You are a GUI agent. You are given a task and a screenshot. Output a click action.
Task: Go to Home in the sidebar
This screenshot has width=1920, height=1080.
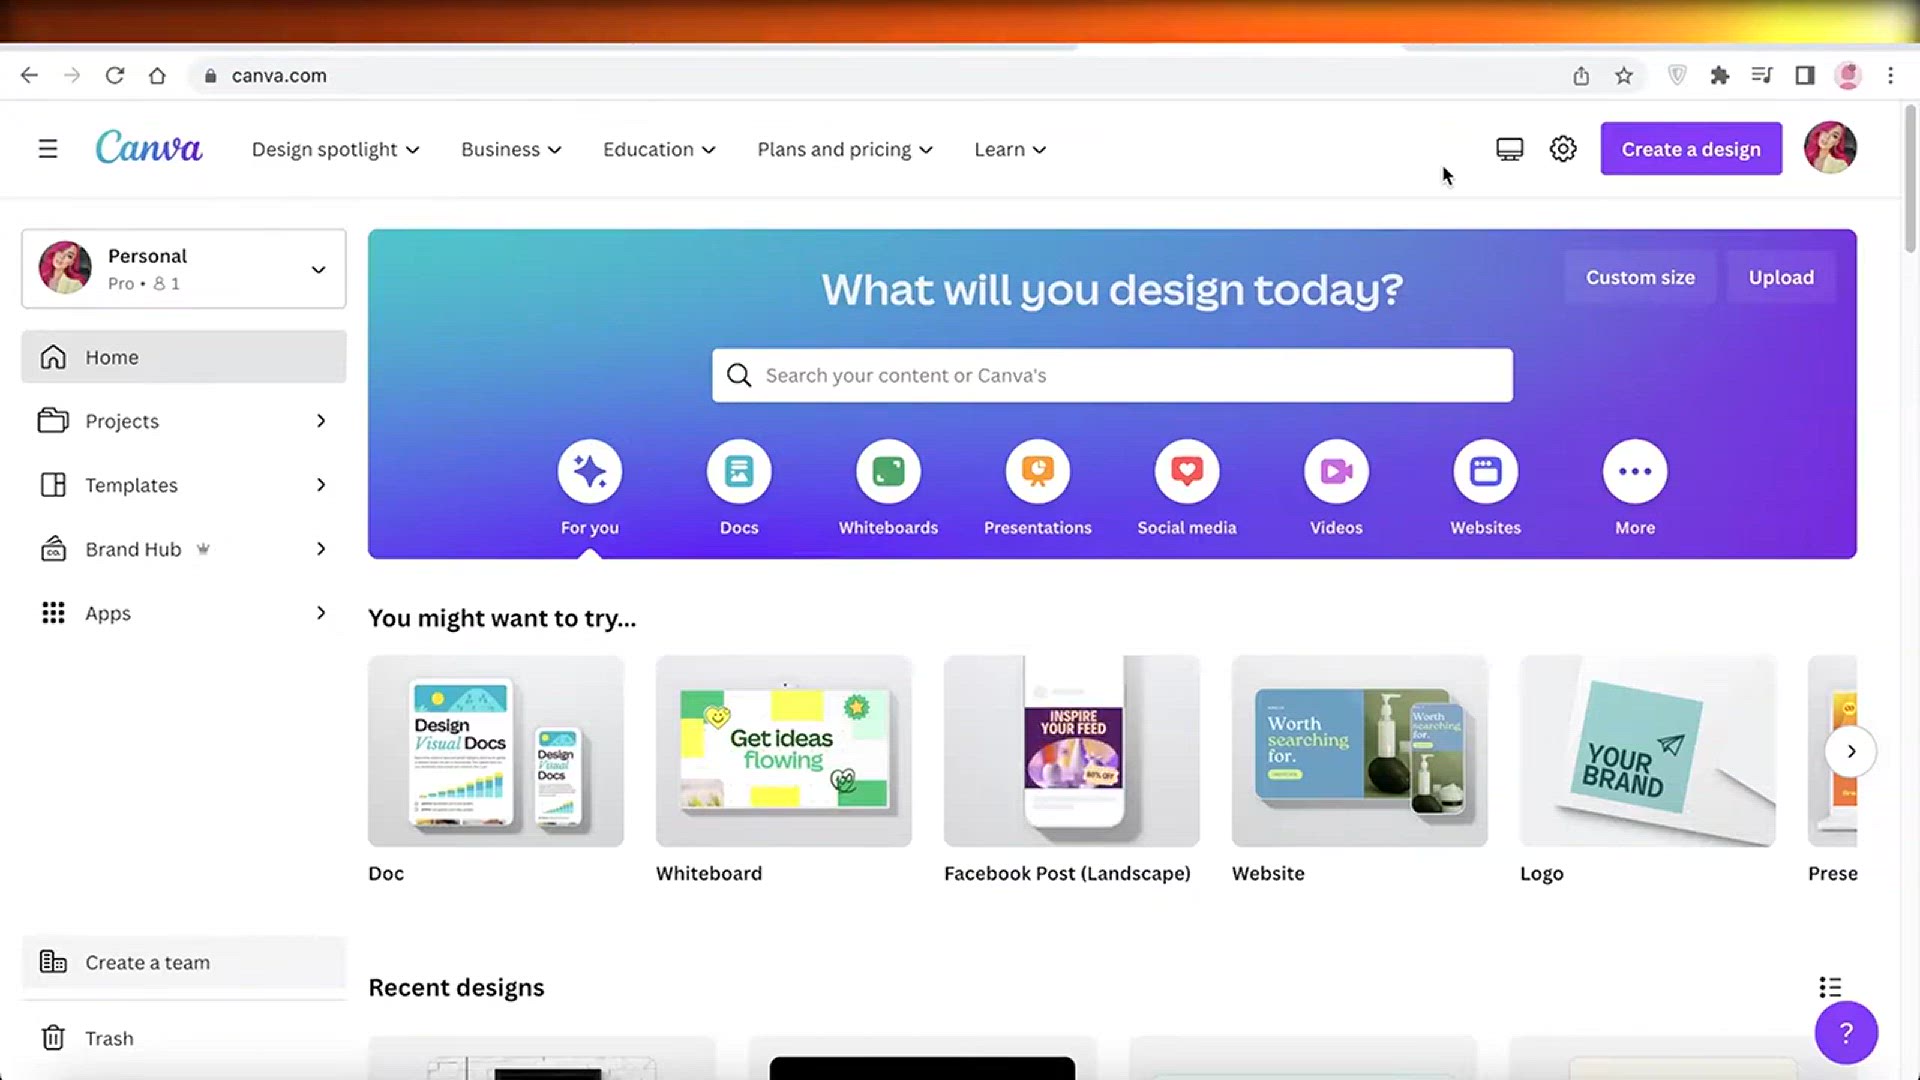tap(184, 357)
